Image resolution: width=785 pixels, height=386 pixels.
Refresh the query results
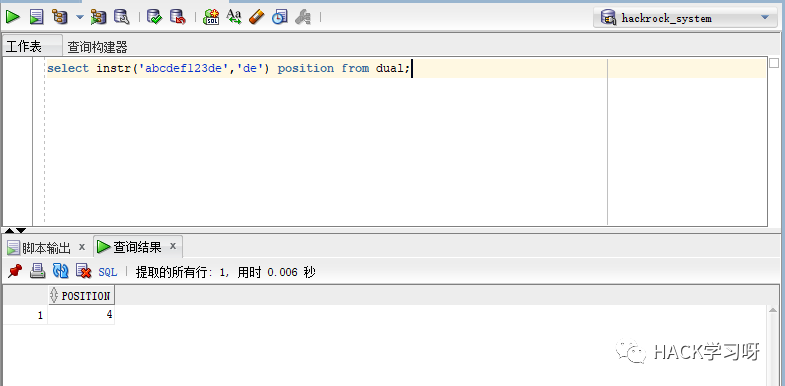61,272
